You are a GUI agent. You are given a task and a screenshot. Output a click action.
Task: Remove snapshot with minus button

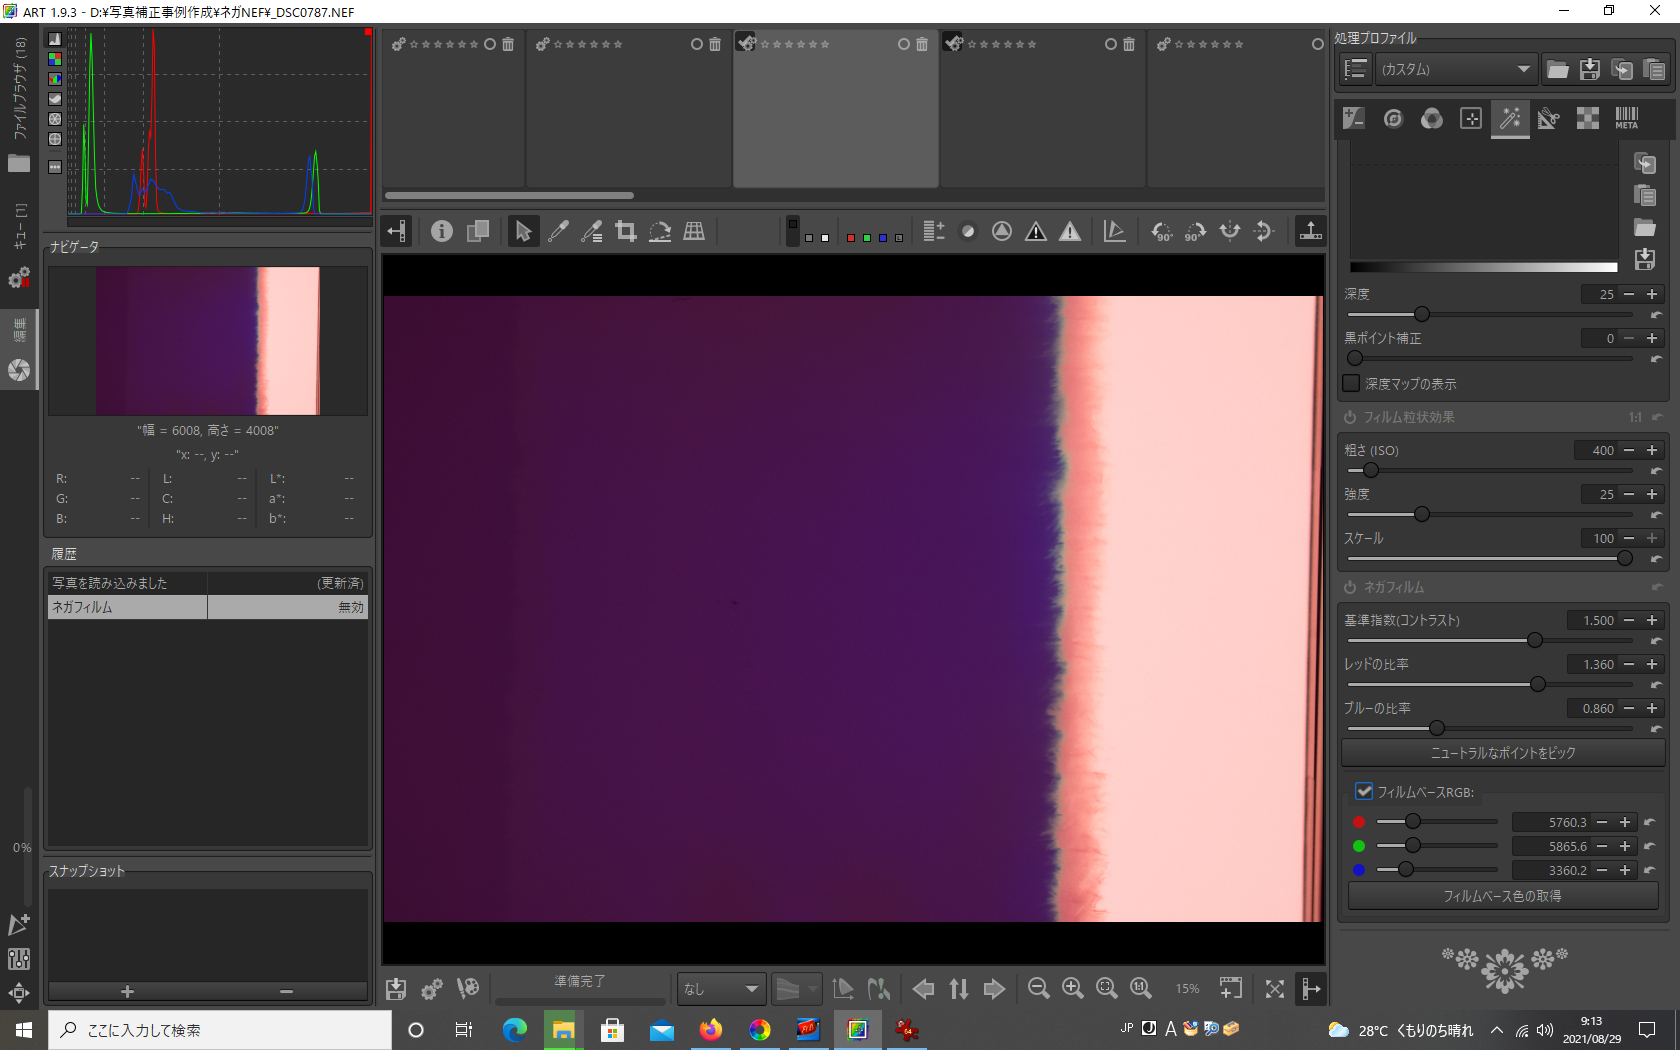[287, 991]
